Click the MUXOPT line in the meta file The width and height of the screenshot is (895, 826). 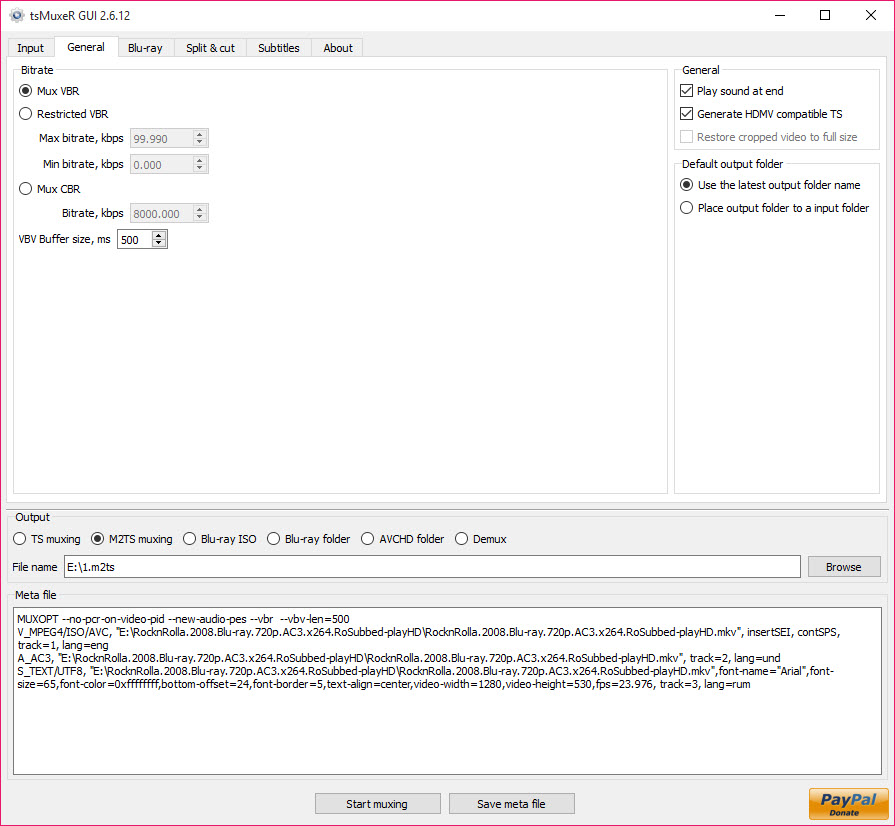pos(183,619)
